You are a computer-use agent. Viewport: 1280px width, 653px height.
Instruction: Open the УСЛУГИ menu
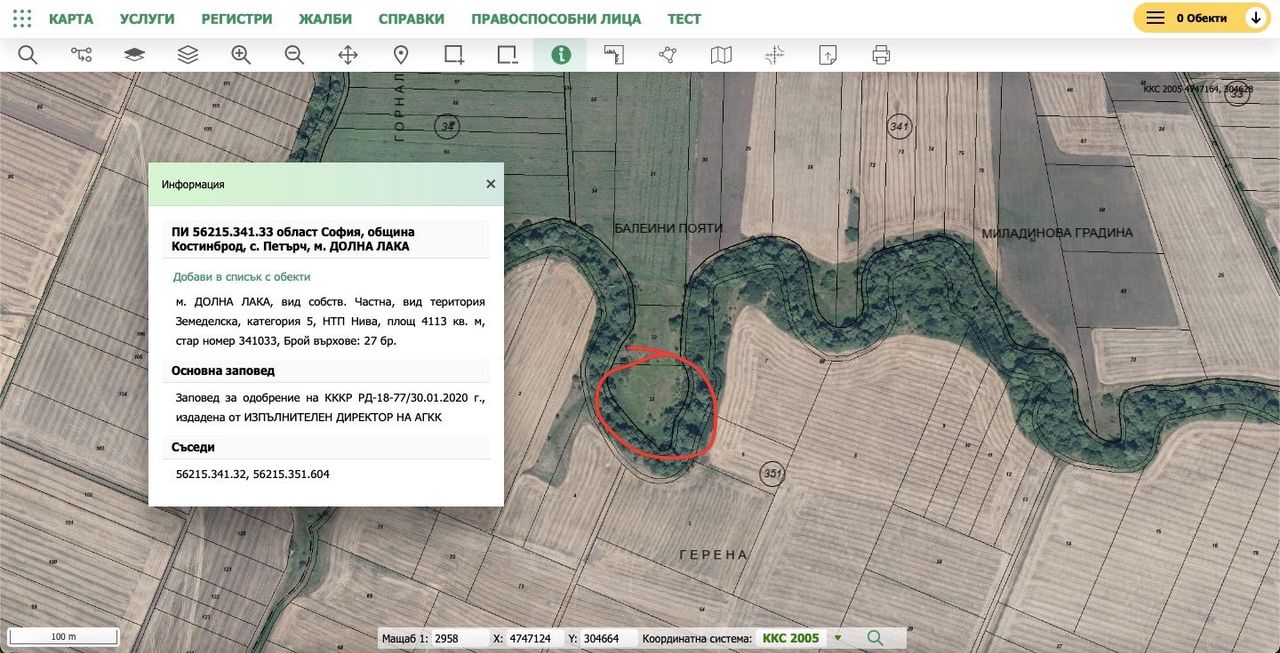click(147, 19)
